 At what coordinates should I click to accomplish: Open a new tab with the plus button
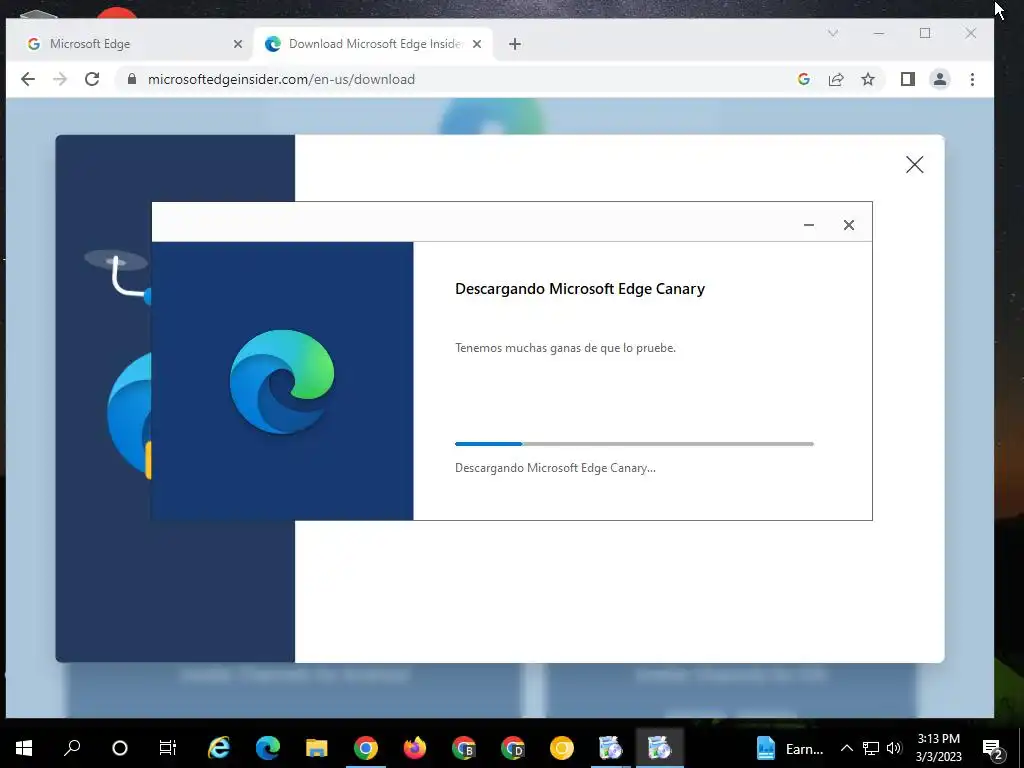515,44
